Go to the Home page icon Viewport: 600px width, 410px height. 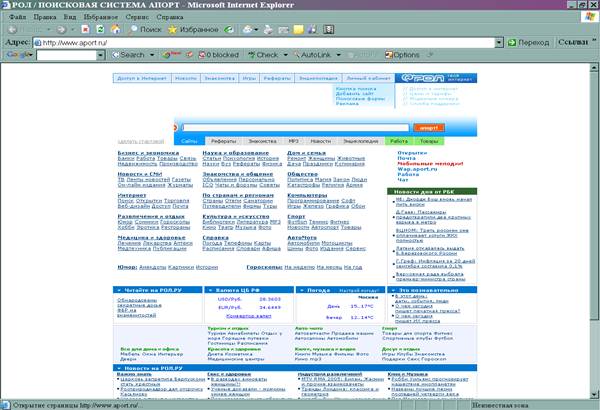115,29
